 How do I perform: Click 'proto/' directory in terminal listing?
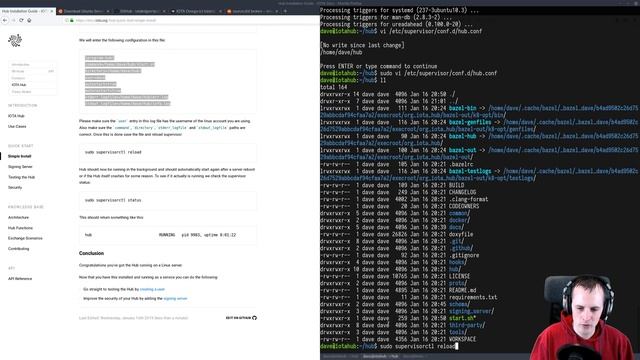(458, 284)
